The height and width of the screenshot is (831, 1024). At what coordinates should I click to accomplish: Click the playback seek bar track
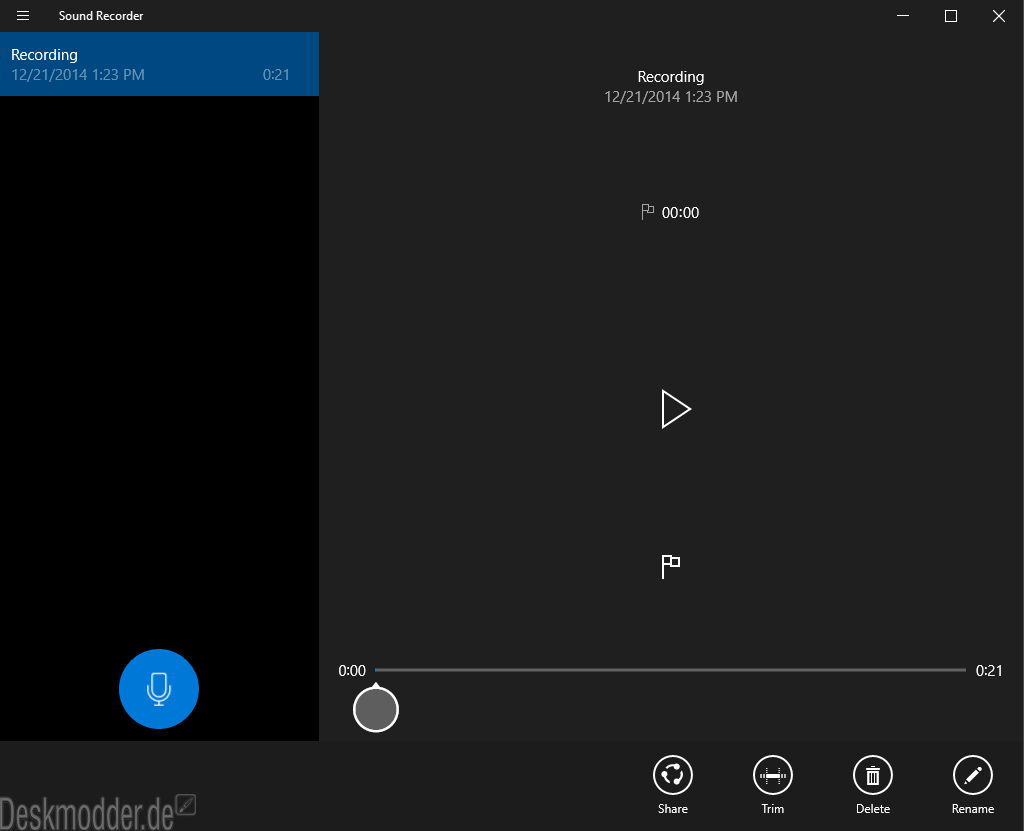click(x=670, y=670)
